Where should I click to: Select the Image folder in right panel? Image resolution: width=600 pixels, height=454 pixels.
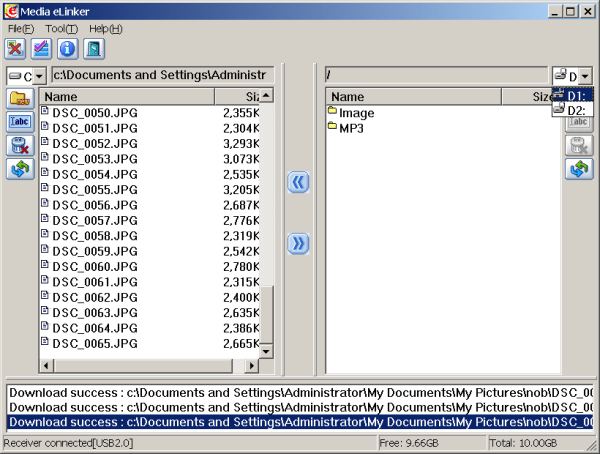(x=356, y=113)
